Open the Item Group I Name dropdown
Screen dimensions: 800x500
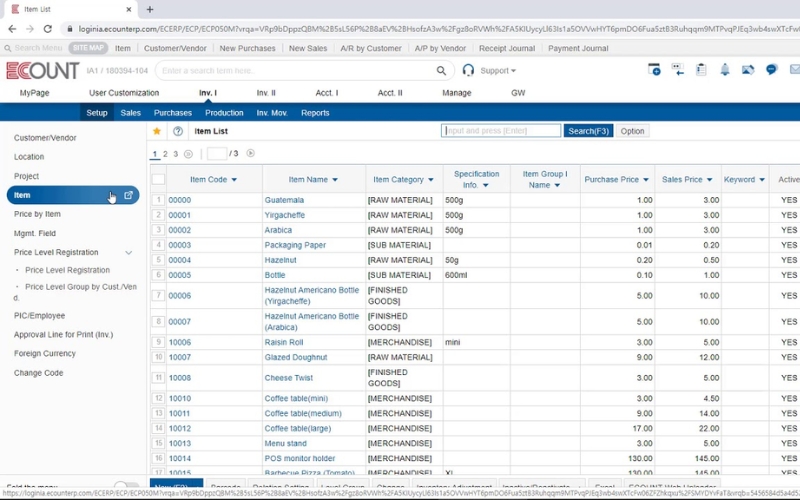[557, 185]
